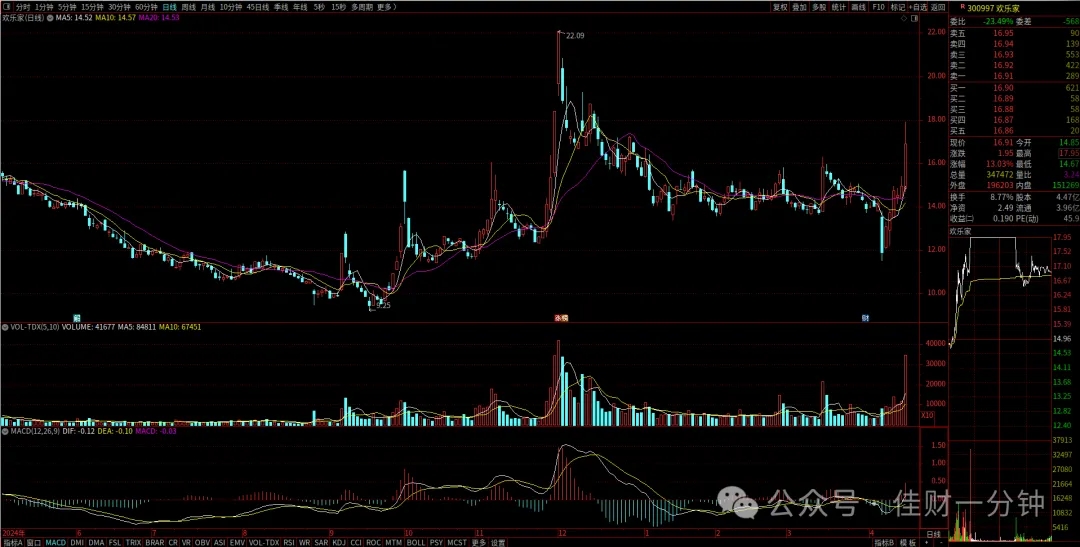Click the 复权 adjustment button
This screenshot has height=547, width=1080.
click(780, 7)
